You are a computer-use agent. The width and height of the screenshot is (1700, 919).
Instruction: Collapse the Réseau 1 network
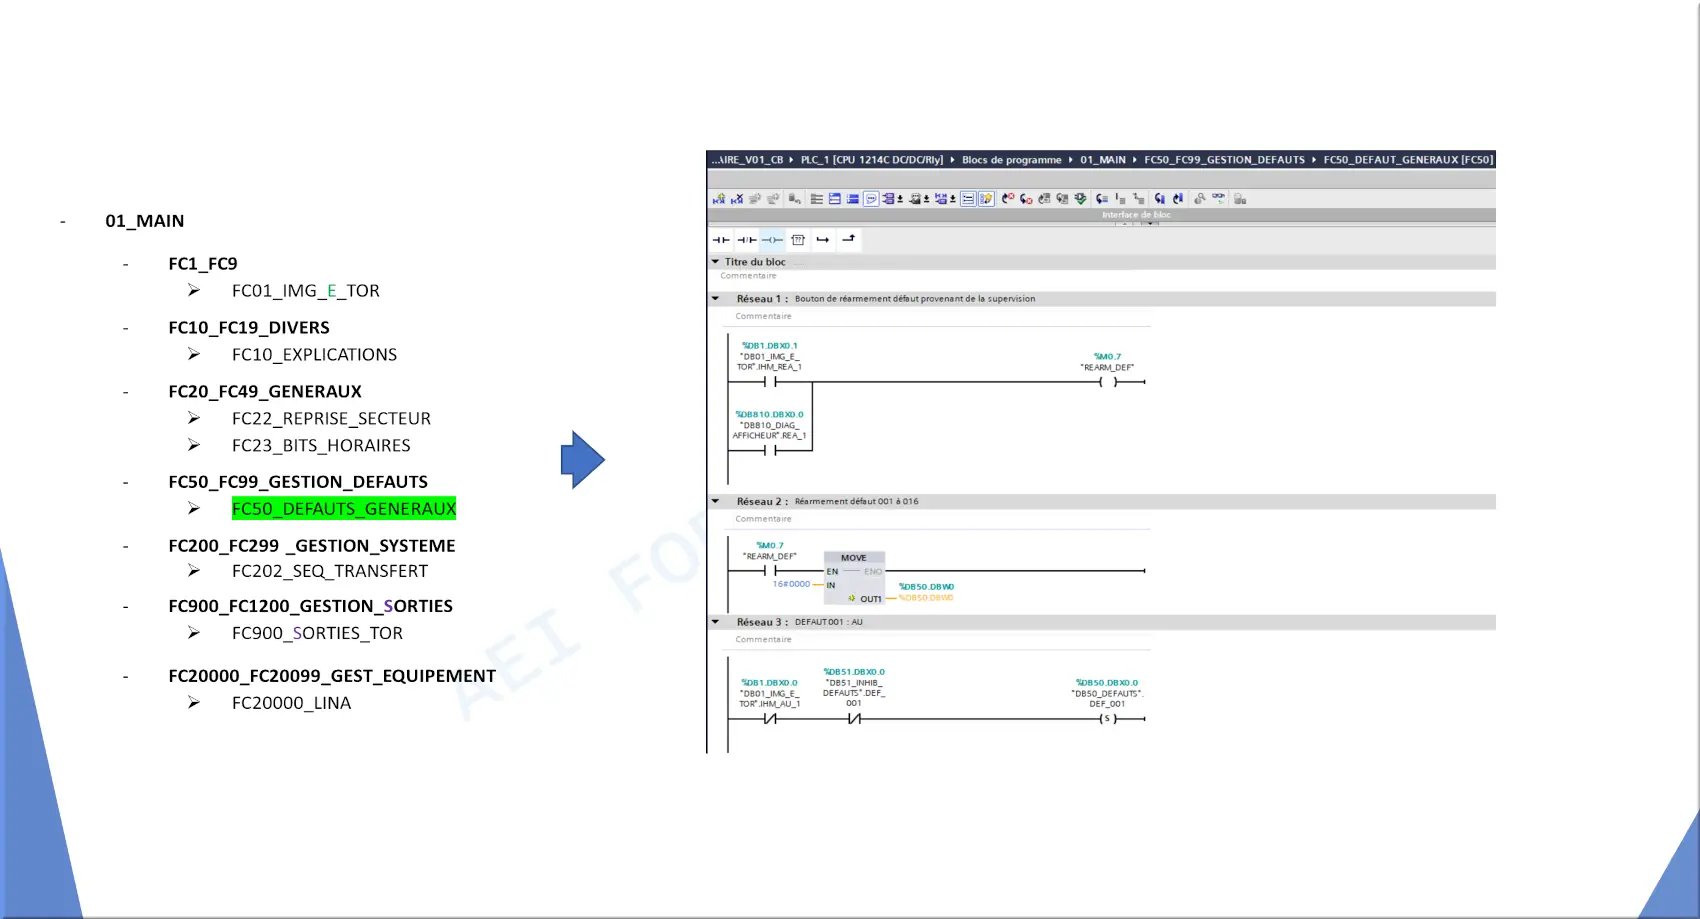pyautogui.click(x=716, y=298)
